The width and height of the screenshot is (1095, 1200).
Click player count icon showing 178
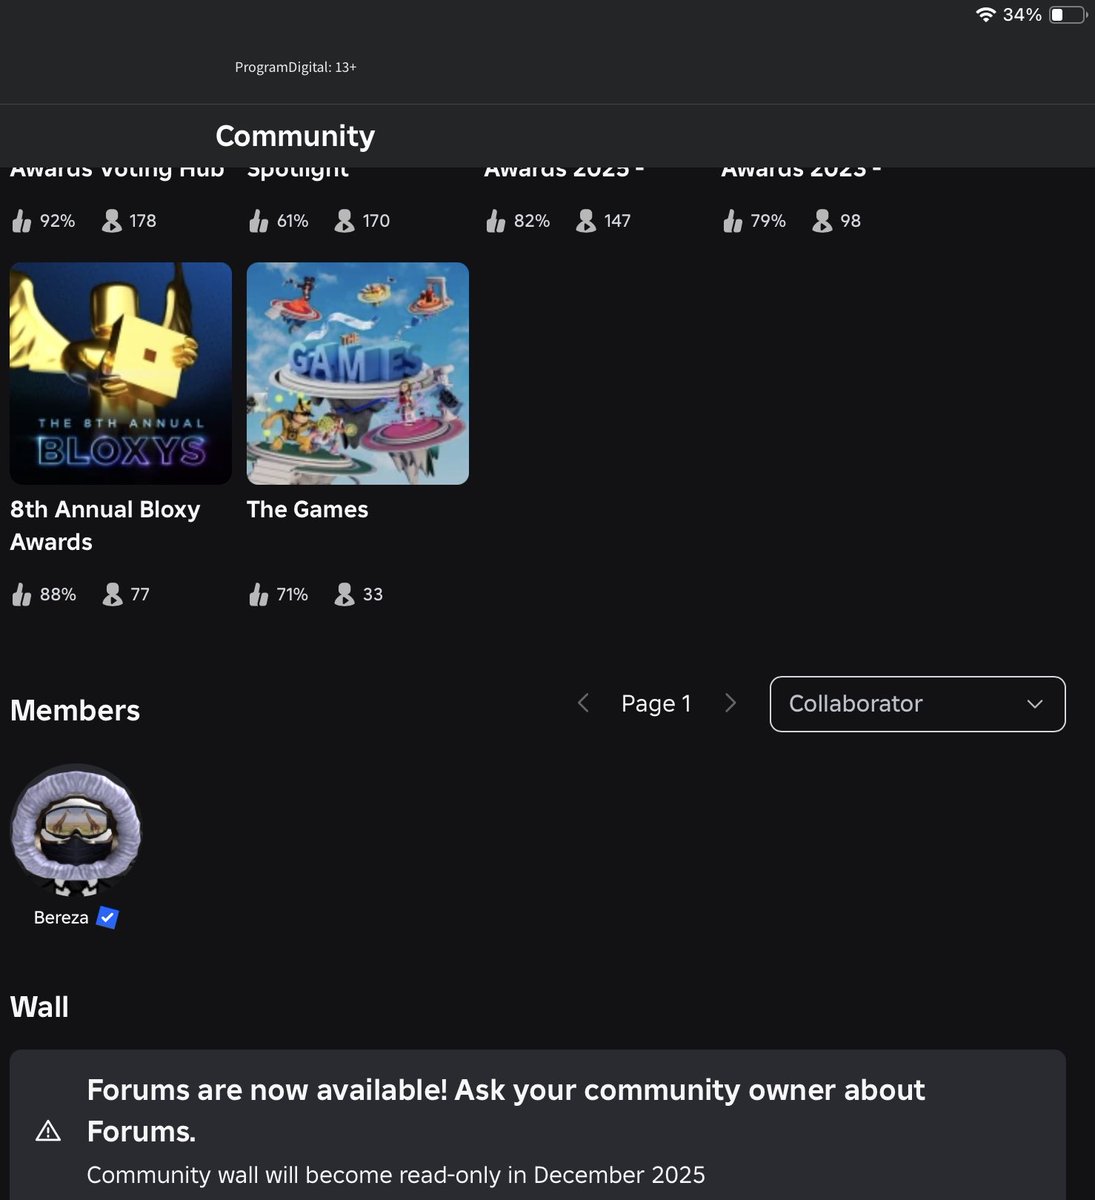coord(113,221)
